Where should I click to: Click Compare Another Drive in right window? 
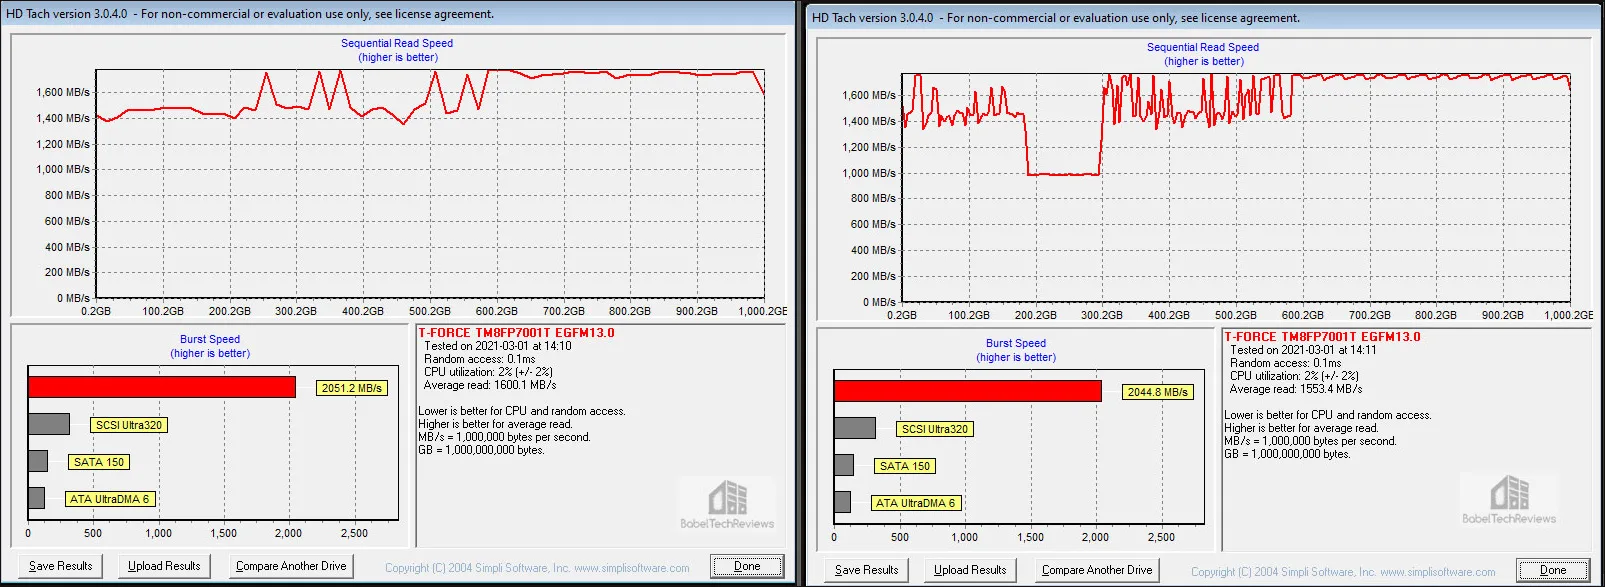click(1097, 570)
